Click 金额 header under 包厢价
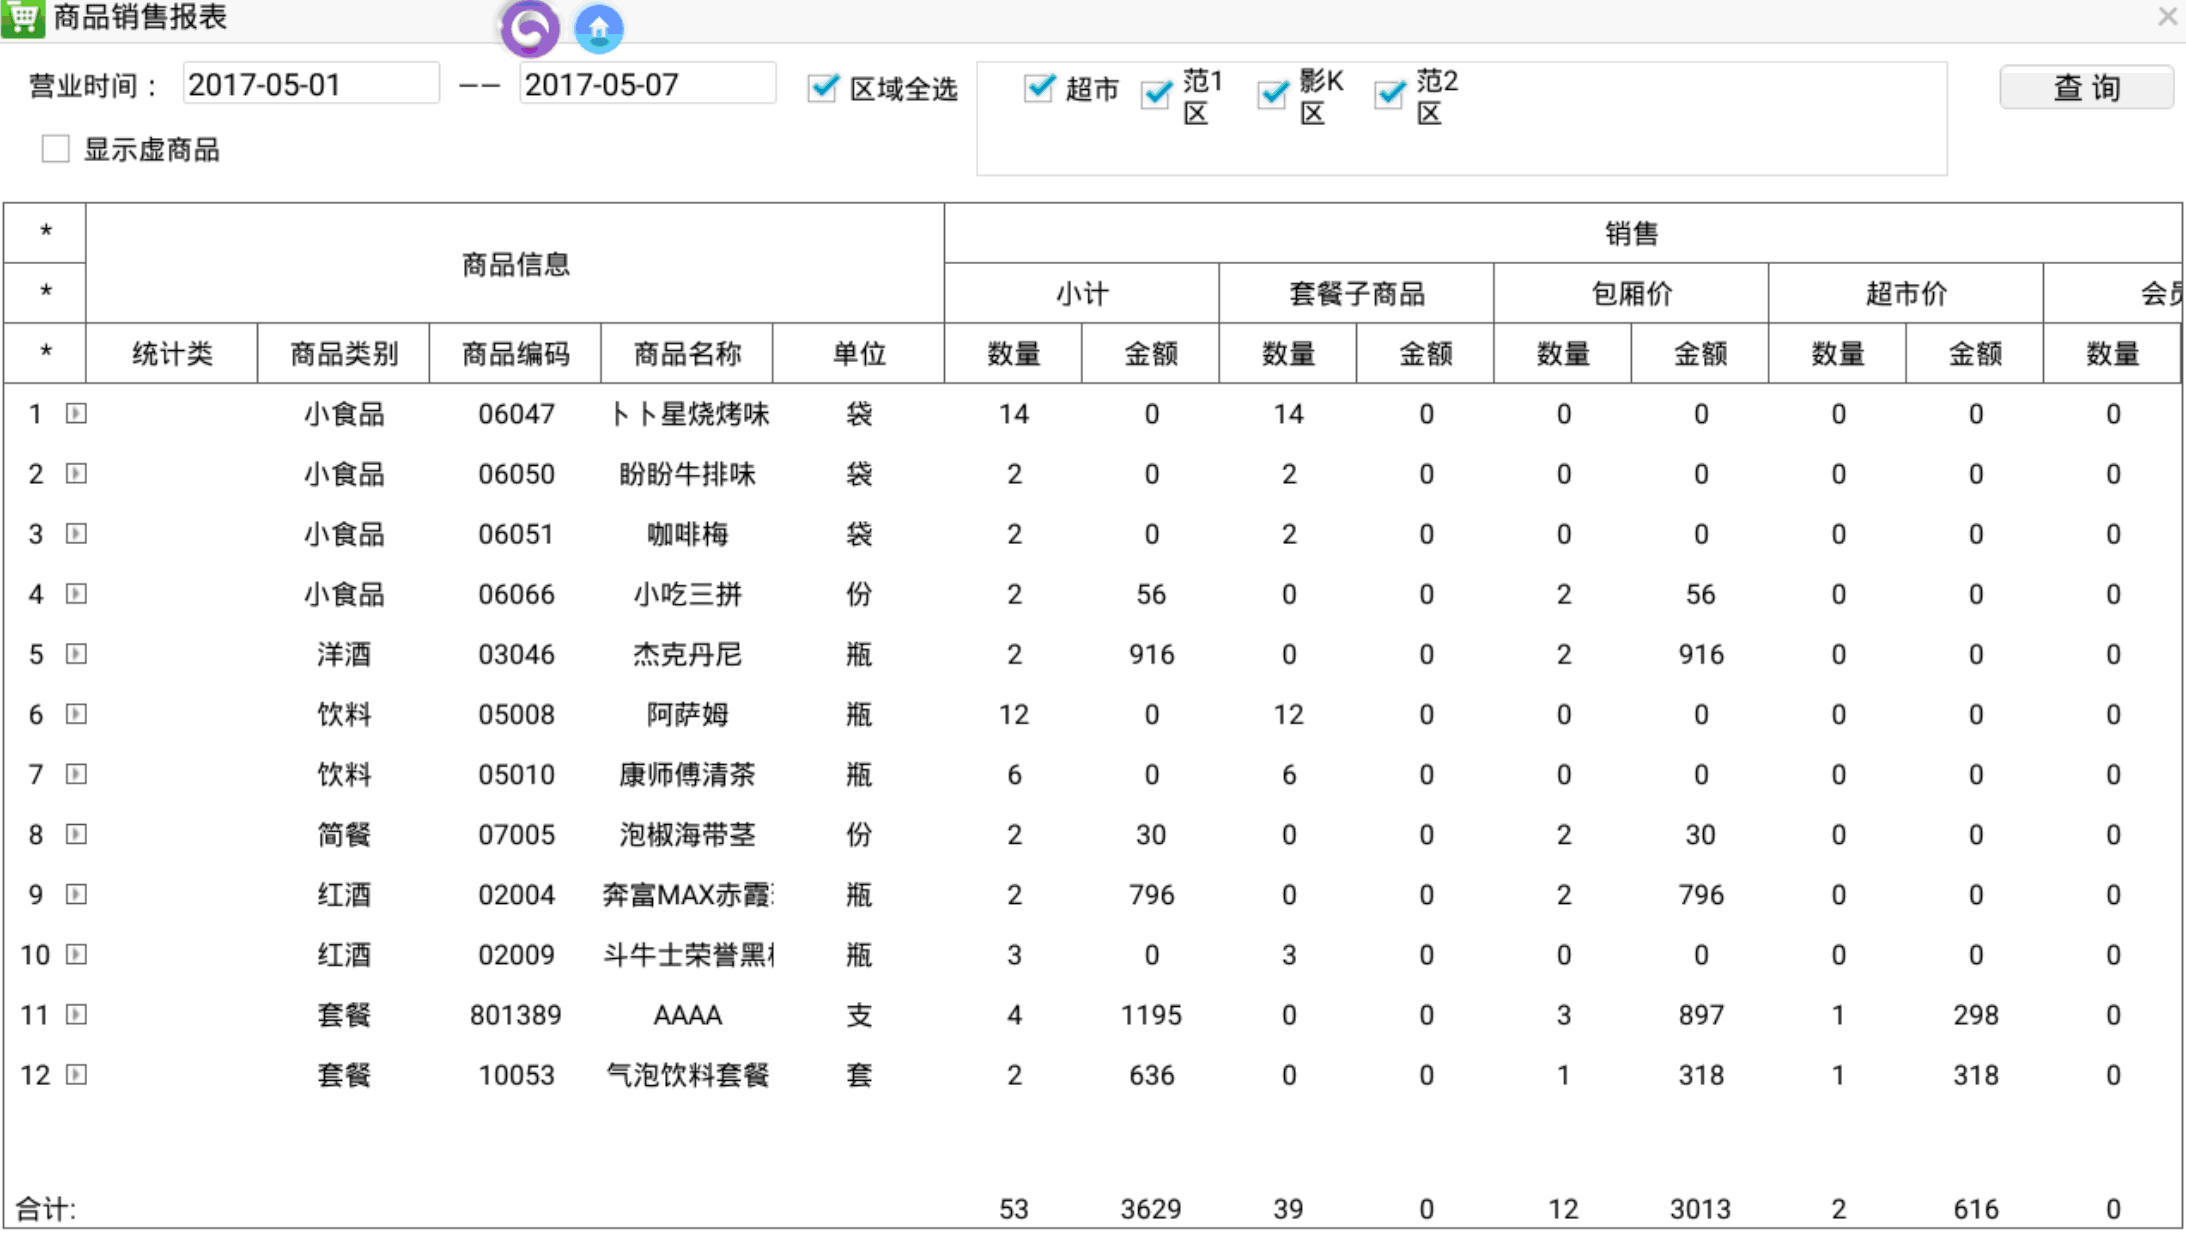The height and width of the screenshot is (1234, 2186). click(x=1700, y=353)
